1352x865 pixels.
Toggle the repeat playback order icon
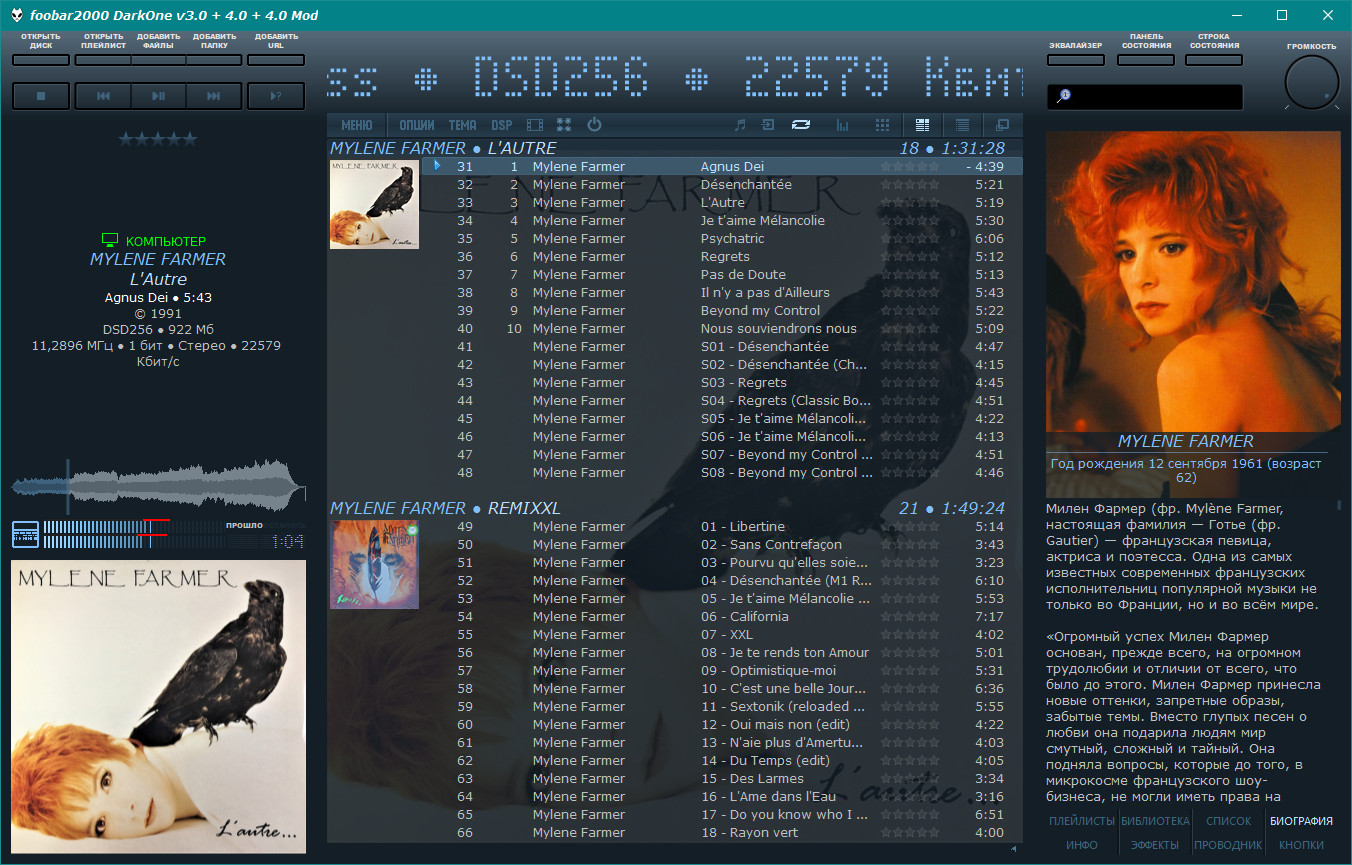800,125
